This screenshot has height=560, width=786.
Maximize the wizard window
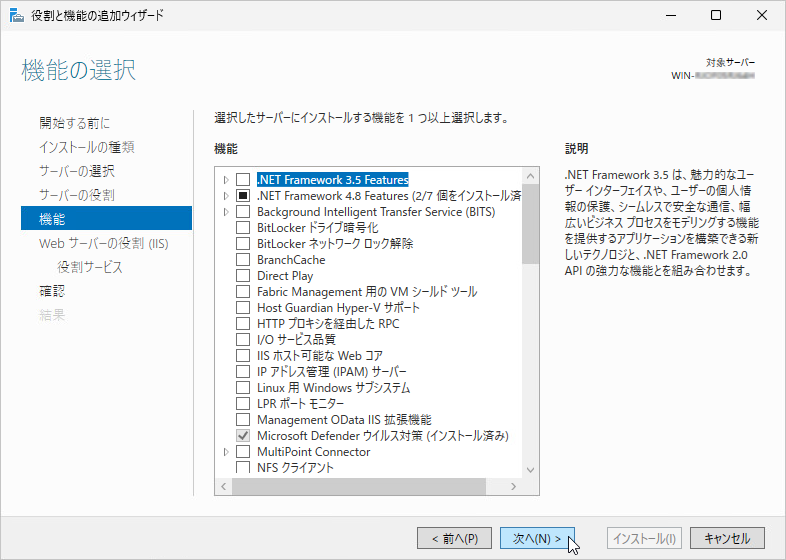716,16
